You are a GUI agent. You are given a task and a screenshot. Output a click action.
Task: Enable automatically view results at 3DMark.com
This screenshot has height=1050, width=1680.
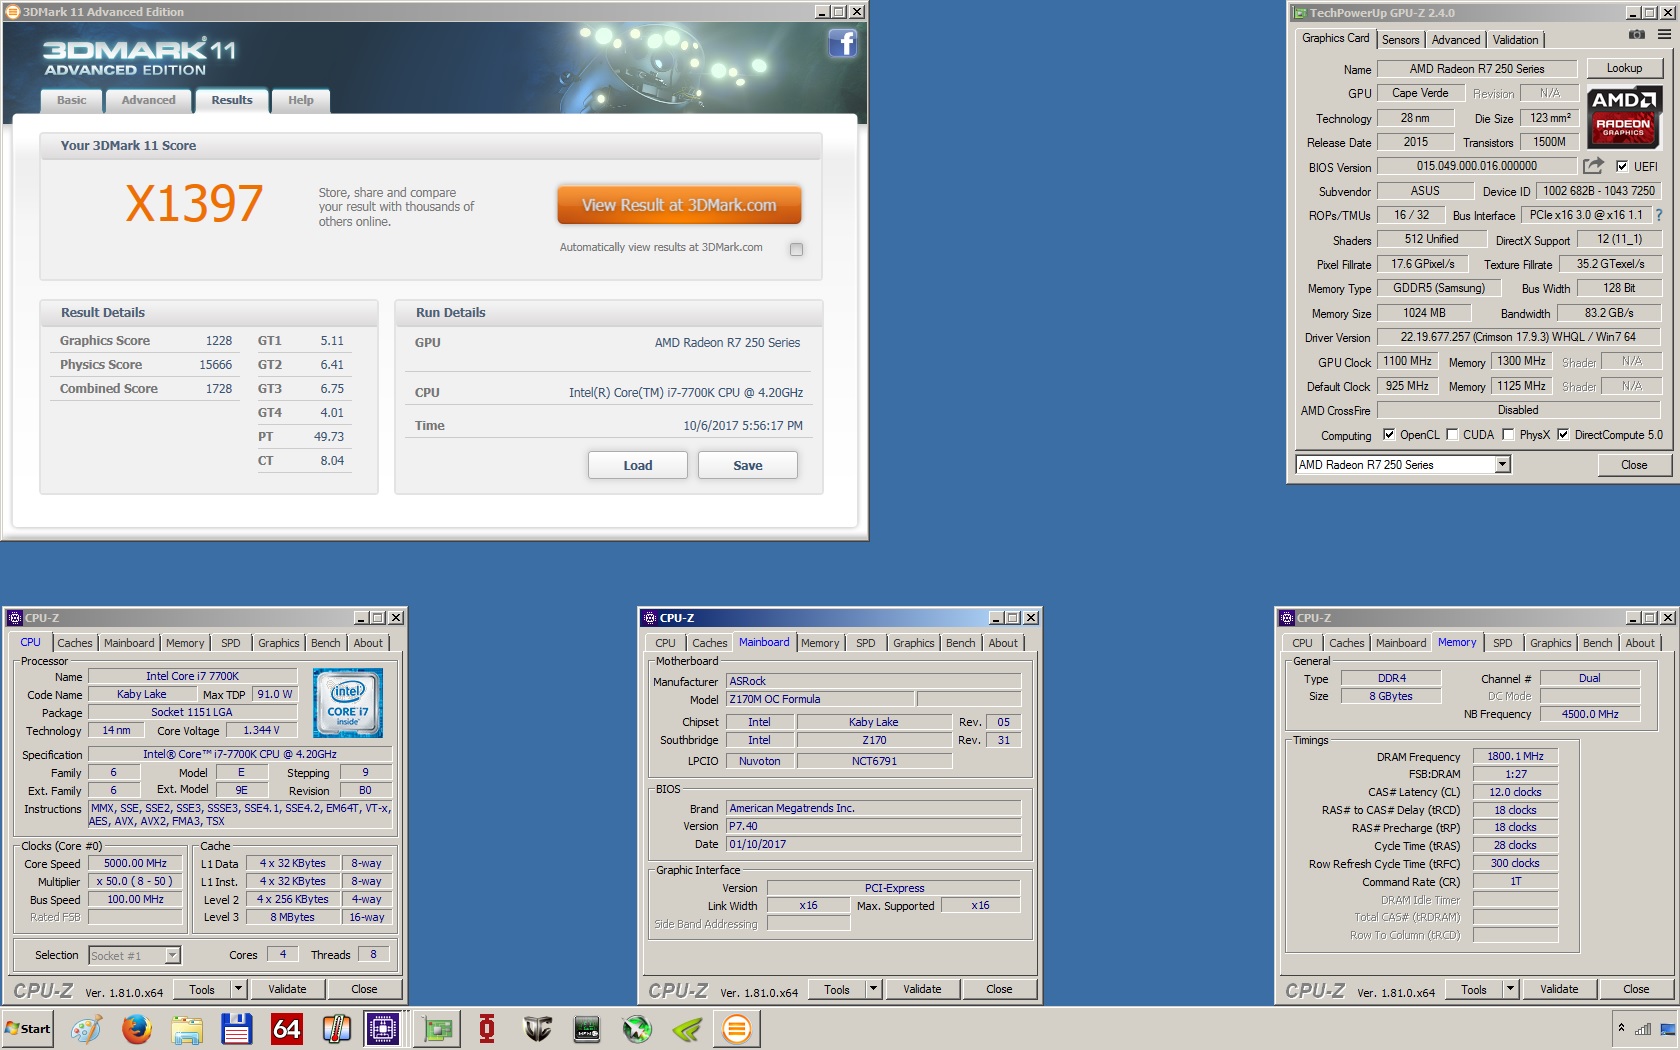[x=796, y=249]
